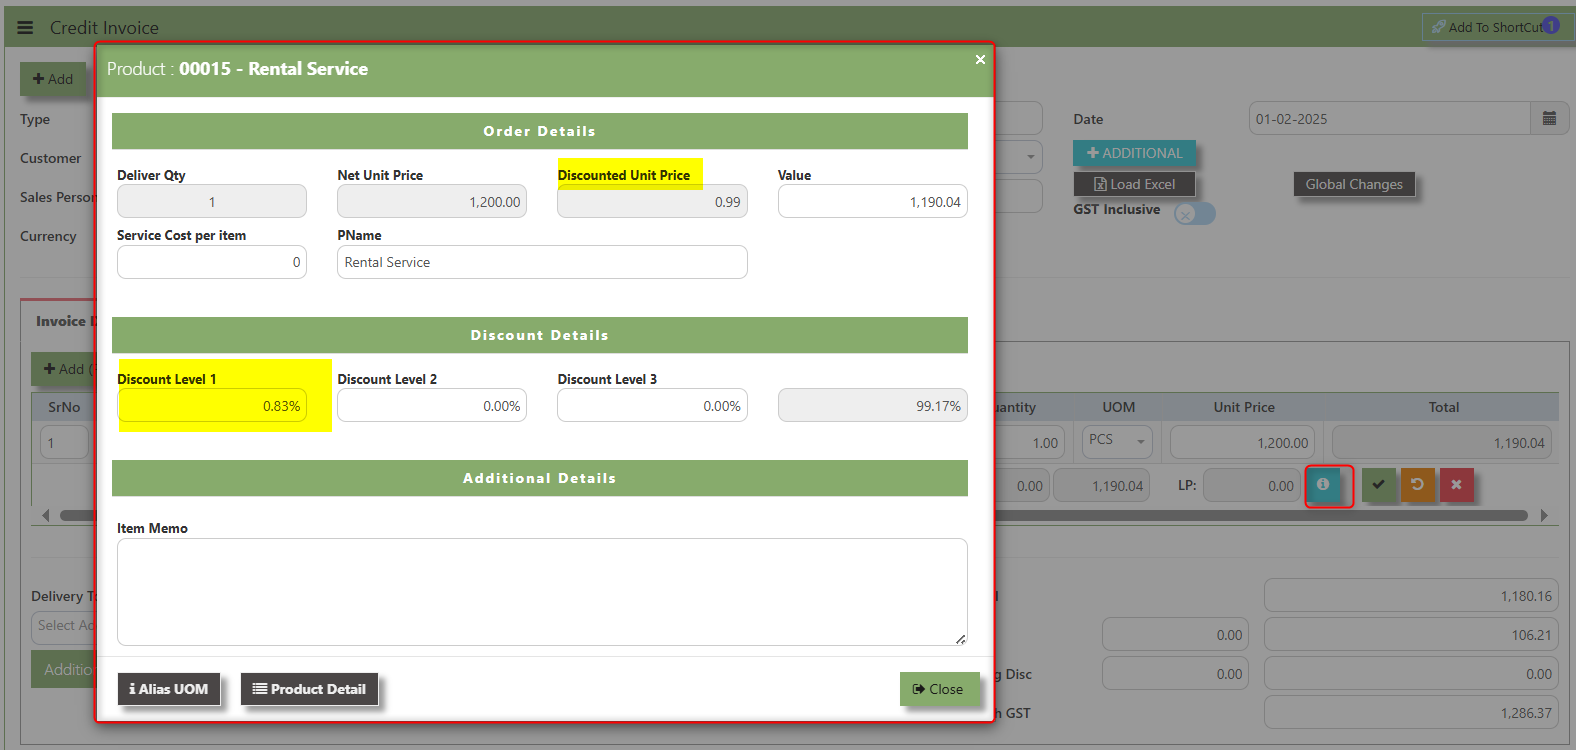Click the ADDITIONAL button

pyautogui.click(x=1134, y=153)
